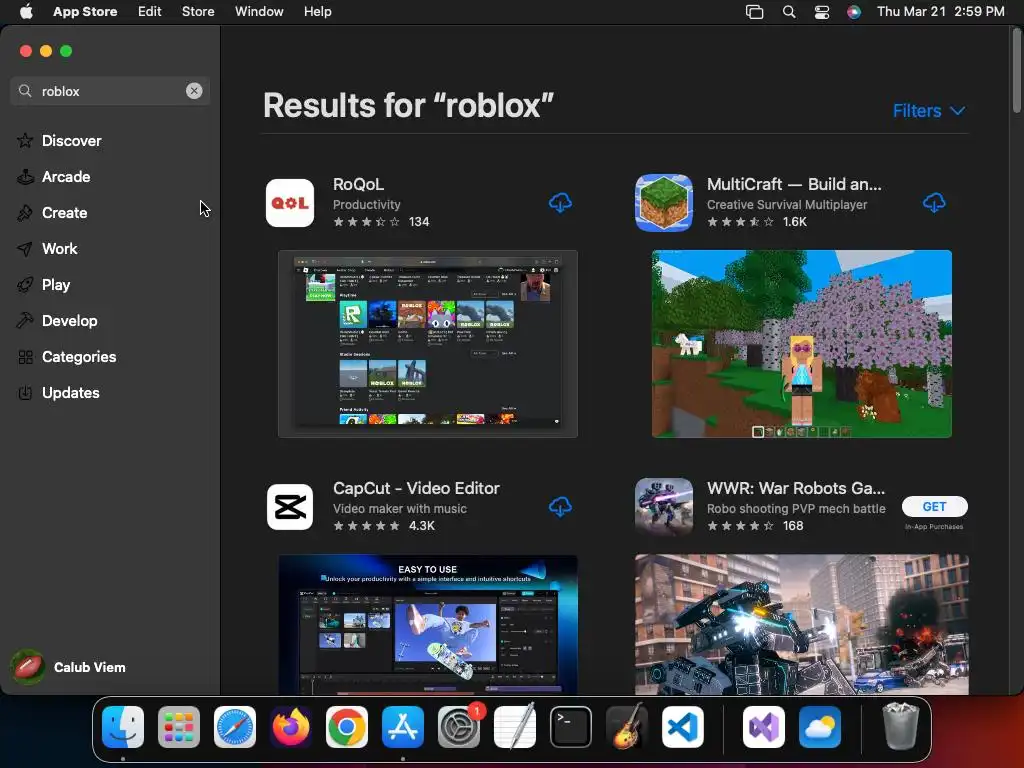Open the CapCut app icon

(x=290, y=507)
